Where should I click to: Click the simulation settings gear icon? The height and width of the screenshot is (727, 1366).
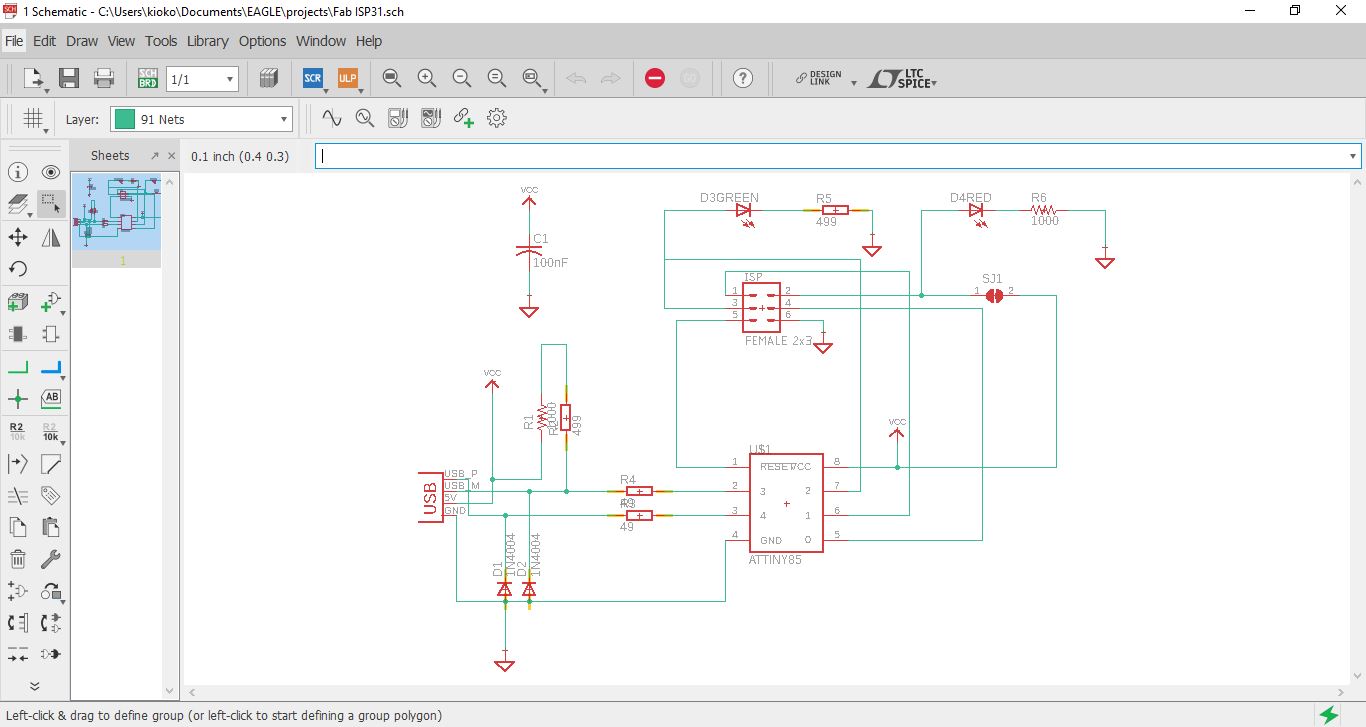[x=497, y=118]
